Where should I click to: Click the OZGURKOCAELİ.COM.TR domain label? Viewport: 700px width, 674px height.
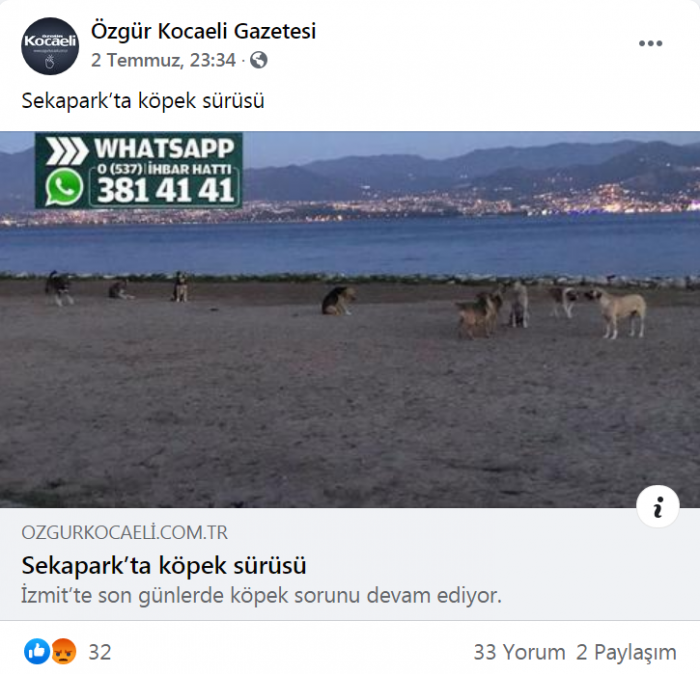point(125,533)
